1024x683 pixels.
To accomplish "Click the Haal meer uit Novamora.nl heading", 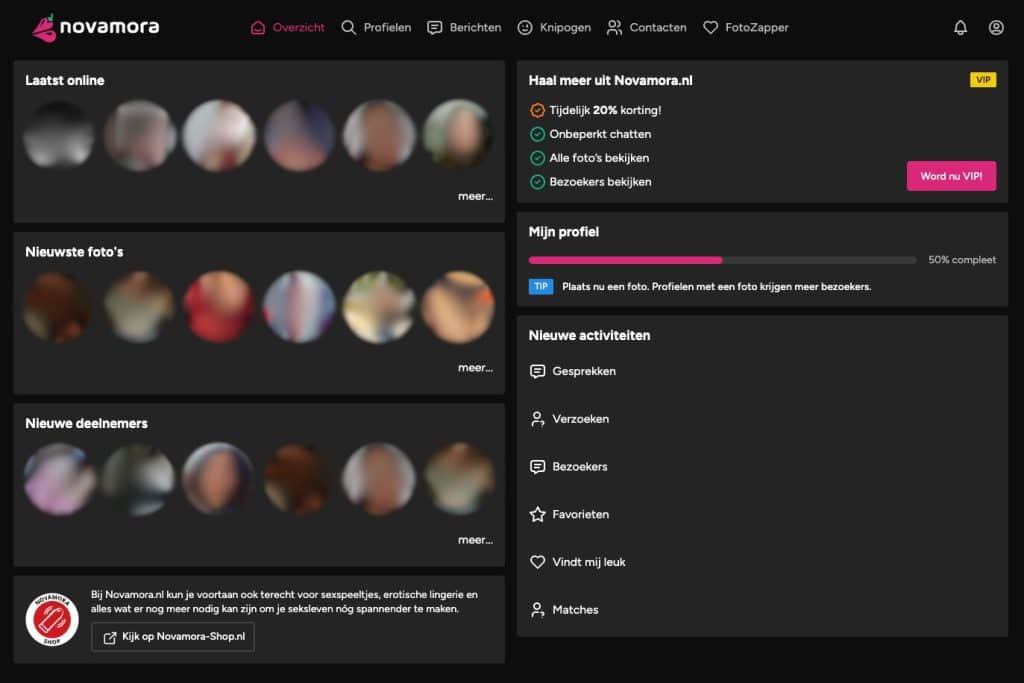I will pos(611,80).
